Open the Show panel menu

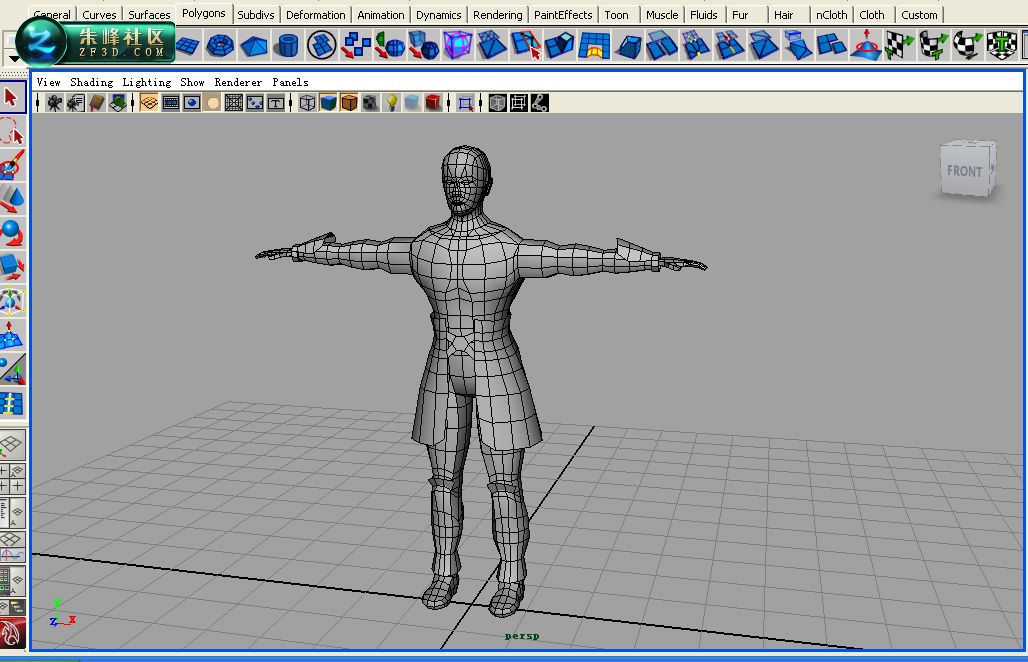point(192,82)
